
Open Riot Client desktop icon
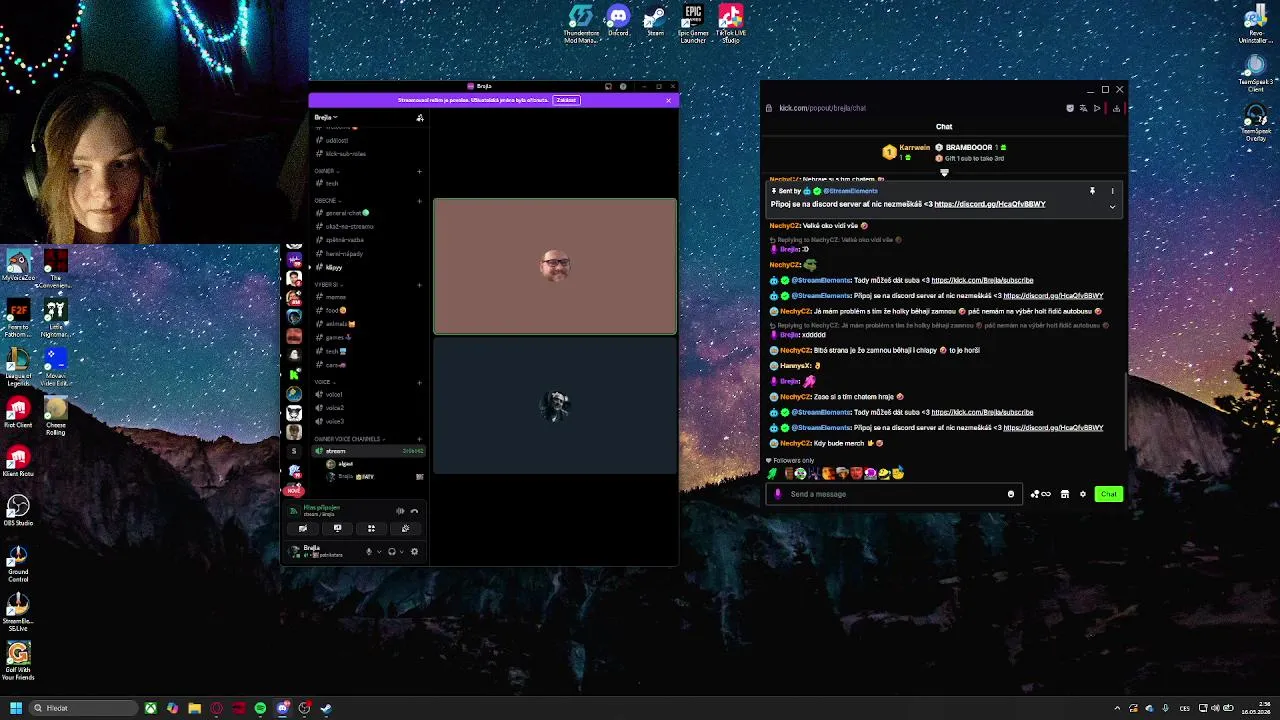pyautogui.click(x=18, y=412)
